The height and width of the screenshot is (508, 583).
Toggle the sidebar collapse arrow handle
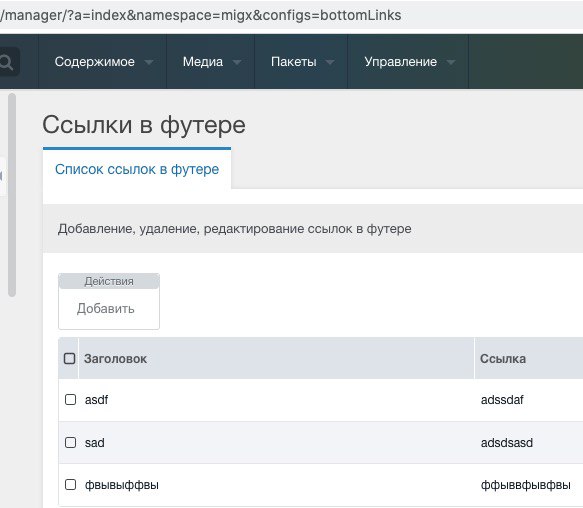click(2, 176)
